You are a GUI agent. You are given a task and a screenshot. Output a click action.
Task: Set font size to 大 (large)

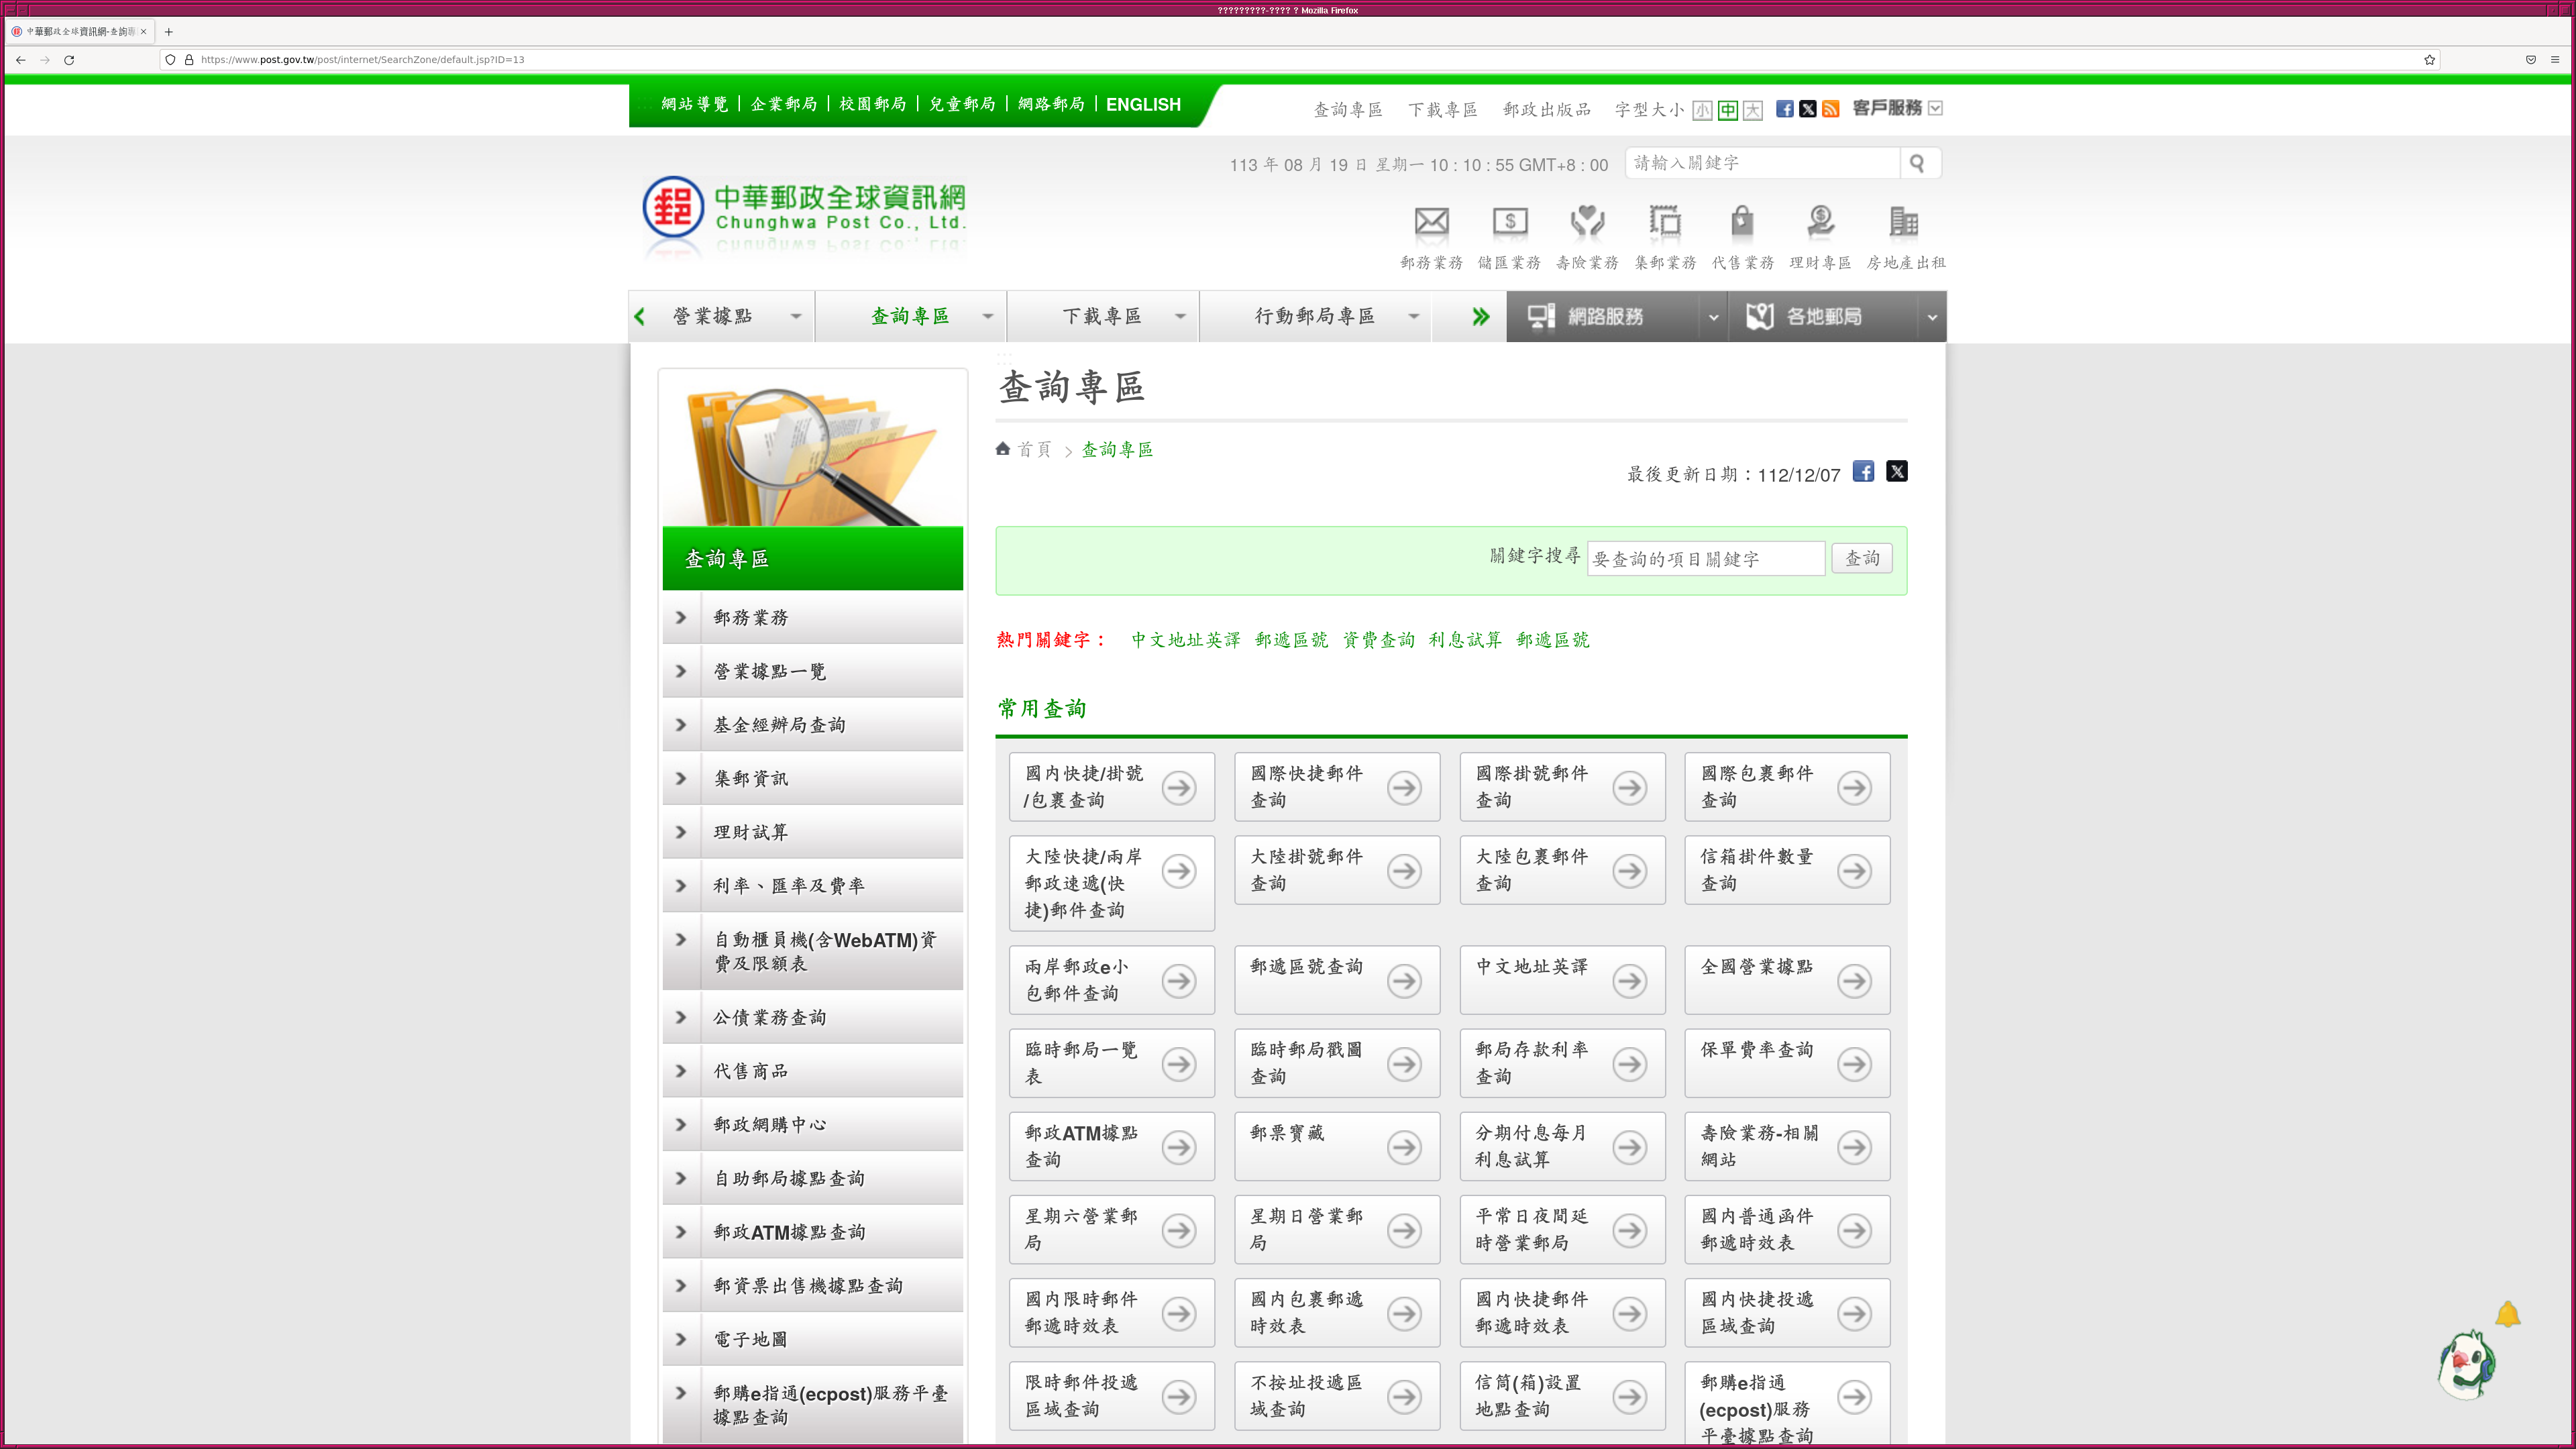point(1753,110)
